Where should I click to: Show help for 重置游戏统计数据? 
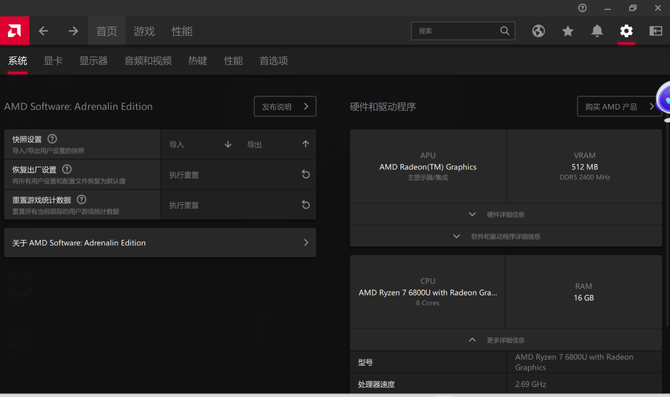point(82,200)
